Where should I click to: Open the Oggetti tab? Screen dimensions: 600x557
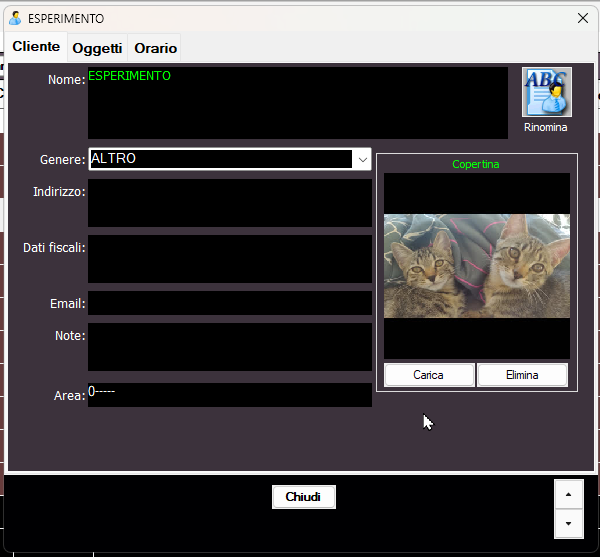(x=97, y=48)
